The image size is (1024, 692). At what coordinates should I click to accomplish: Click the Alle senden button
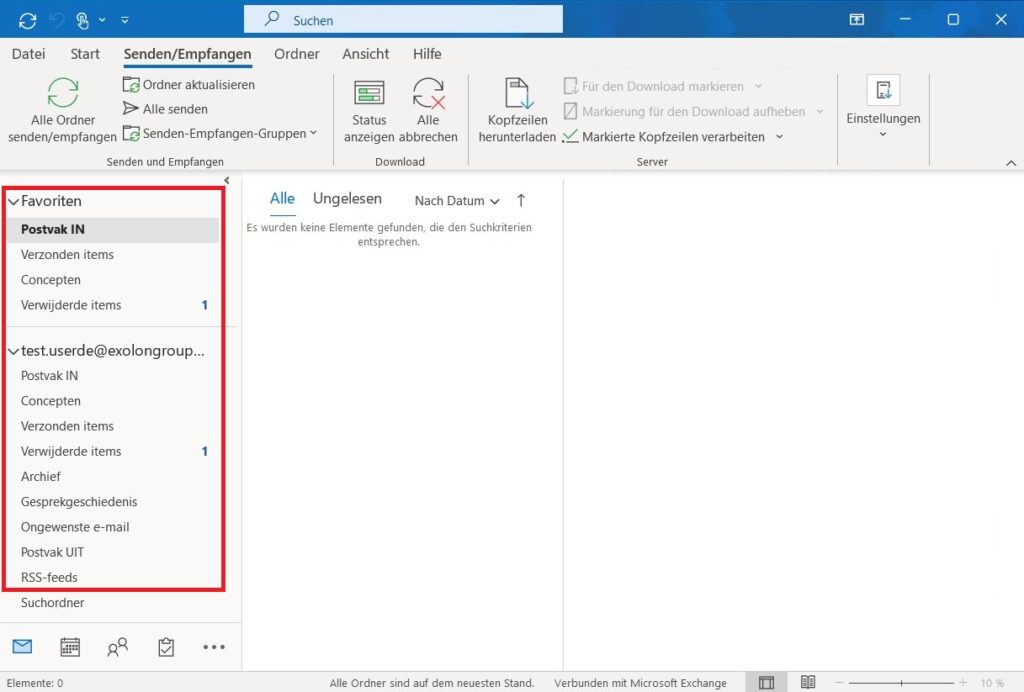click(166, 109)
